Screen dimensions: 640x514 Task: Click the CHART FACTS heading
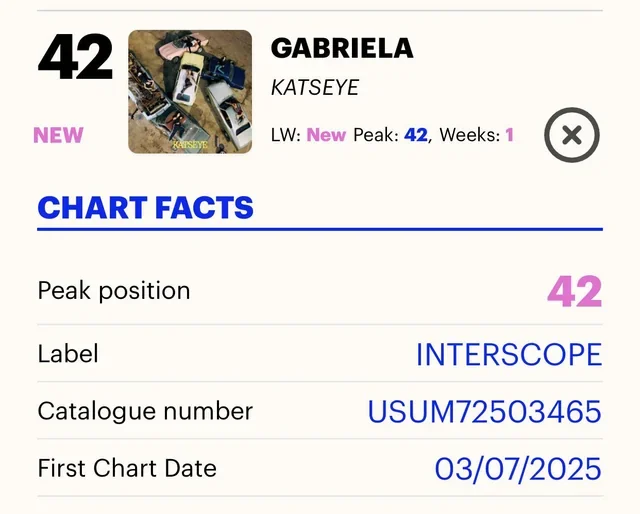(146, 208)
